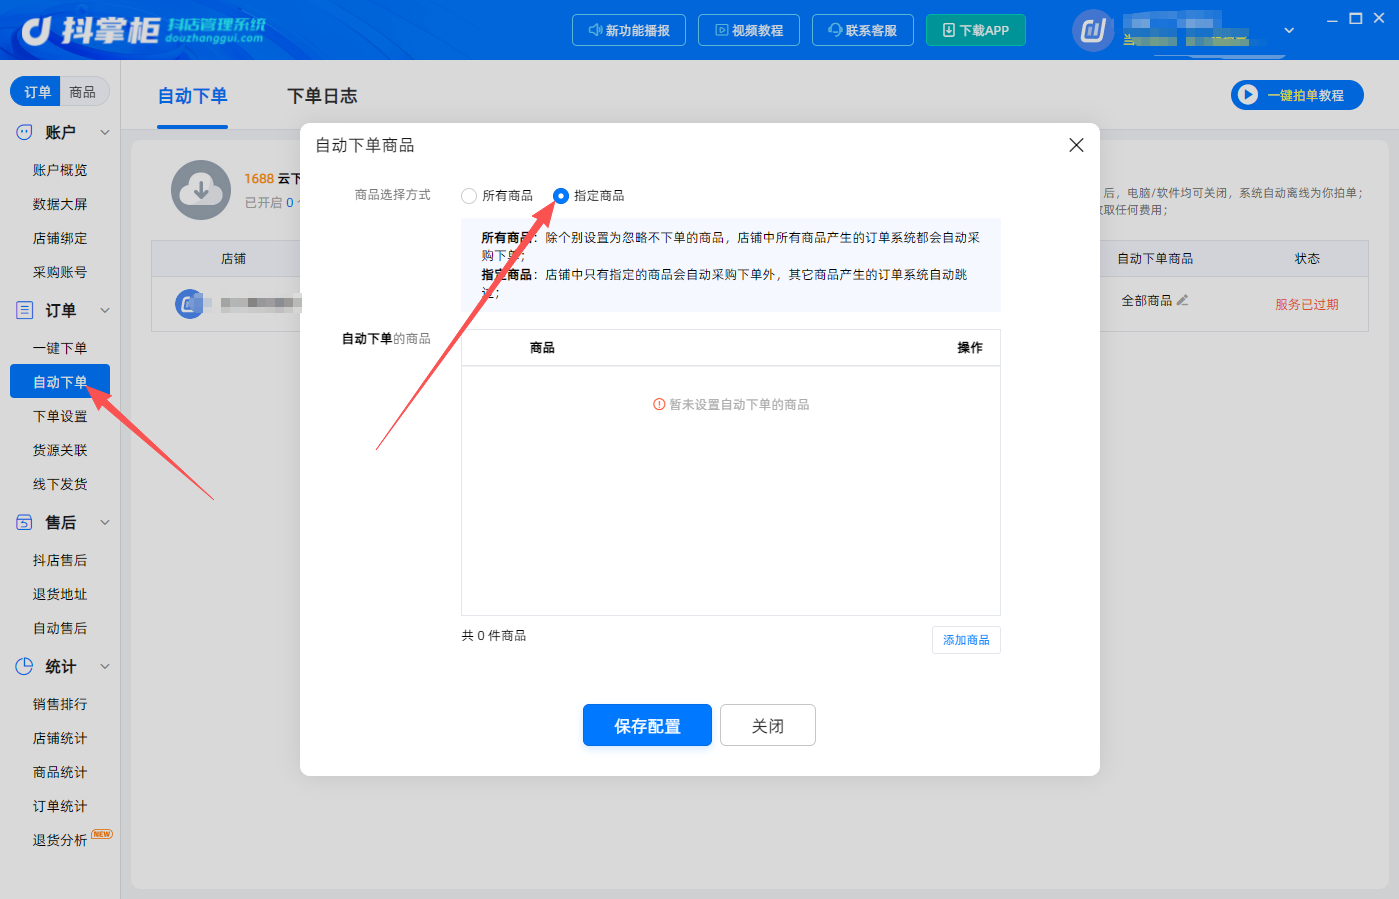
Task: Select the 指定商品 radio option
Action: pos(561,196)
